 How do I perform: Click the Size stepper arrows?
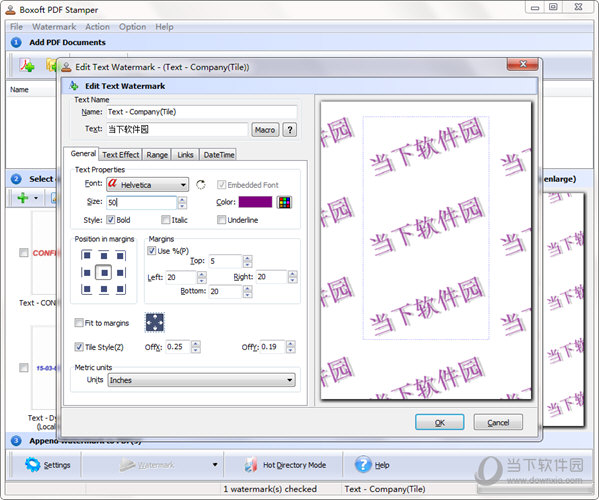pyautogui.click(x=183, y=202)
